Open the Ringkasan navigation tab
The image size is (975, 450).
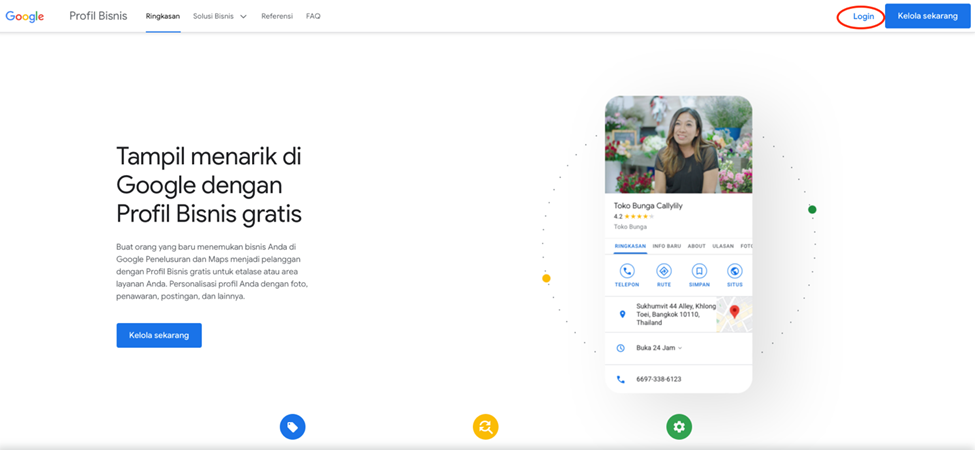tap(162, 16)
